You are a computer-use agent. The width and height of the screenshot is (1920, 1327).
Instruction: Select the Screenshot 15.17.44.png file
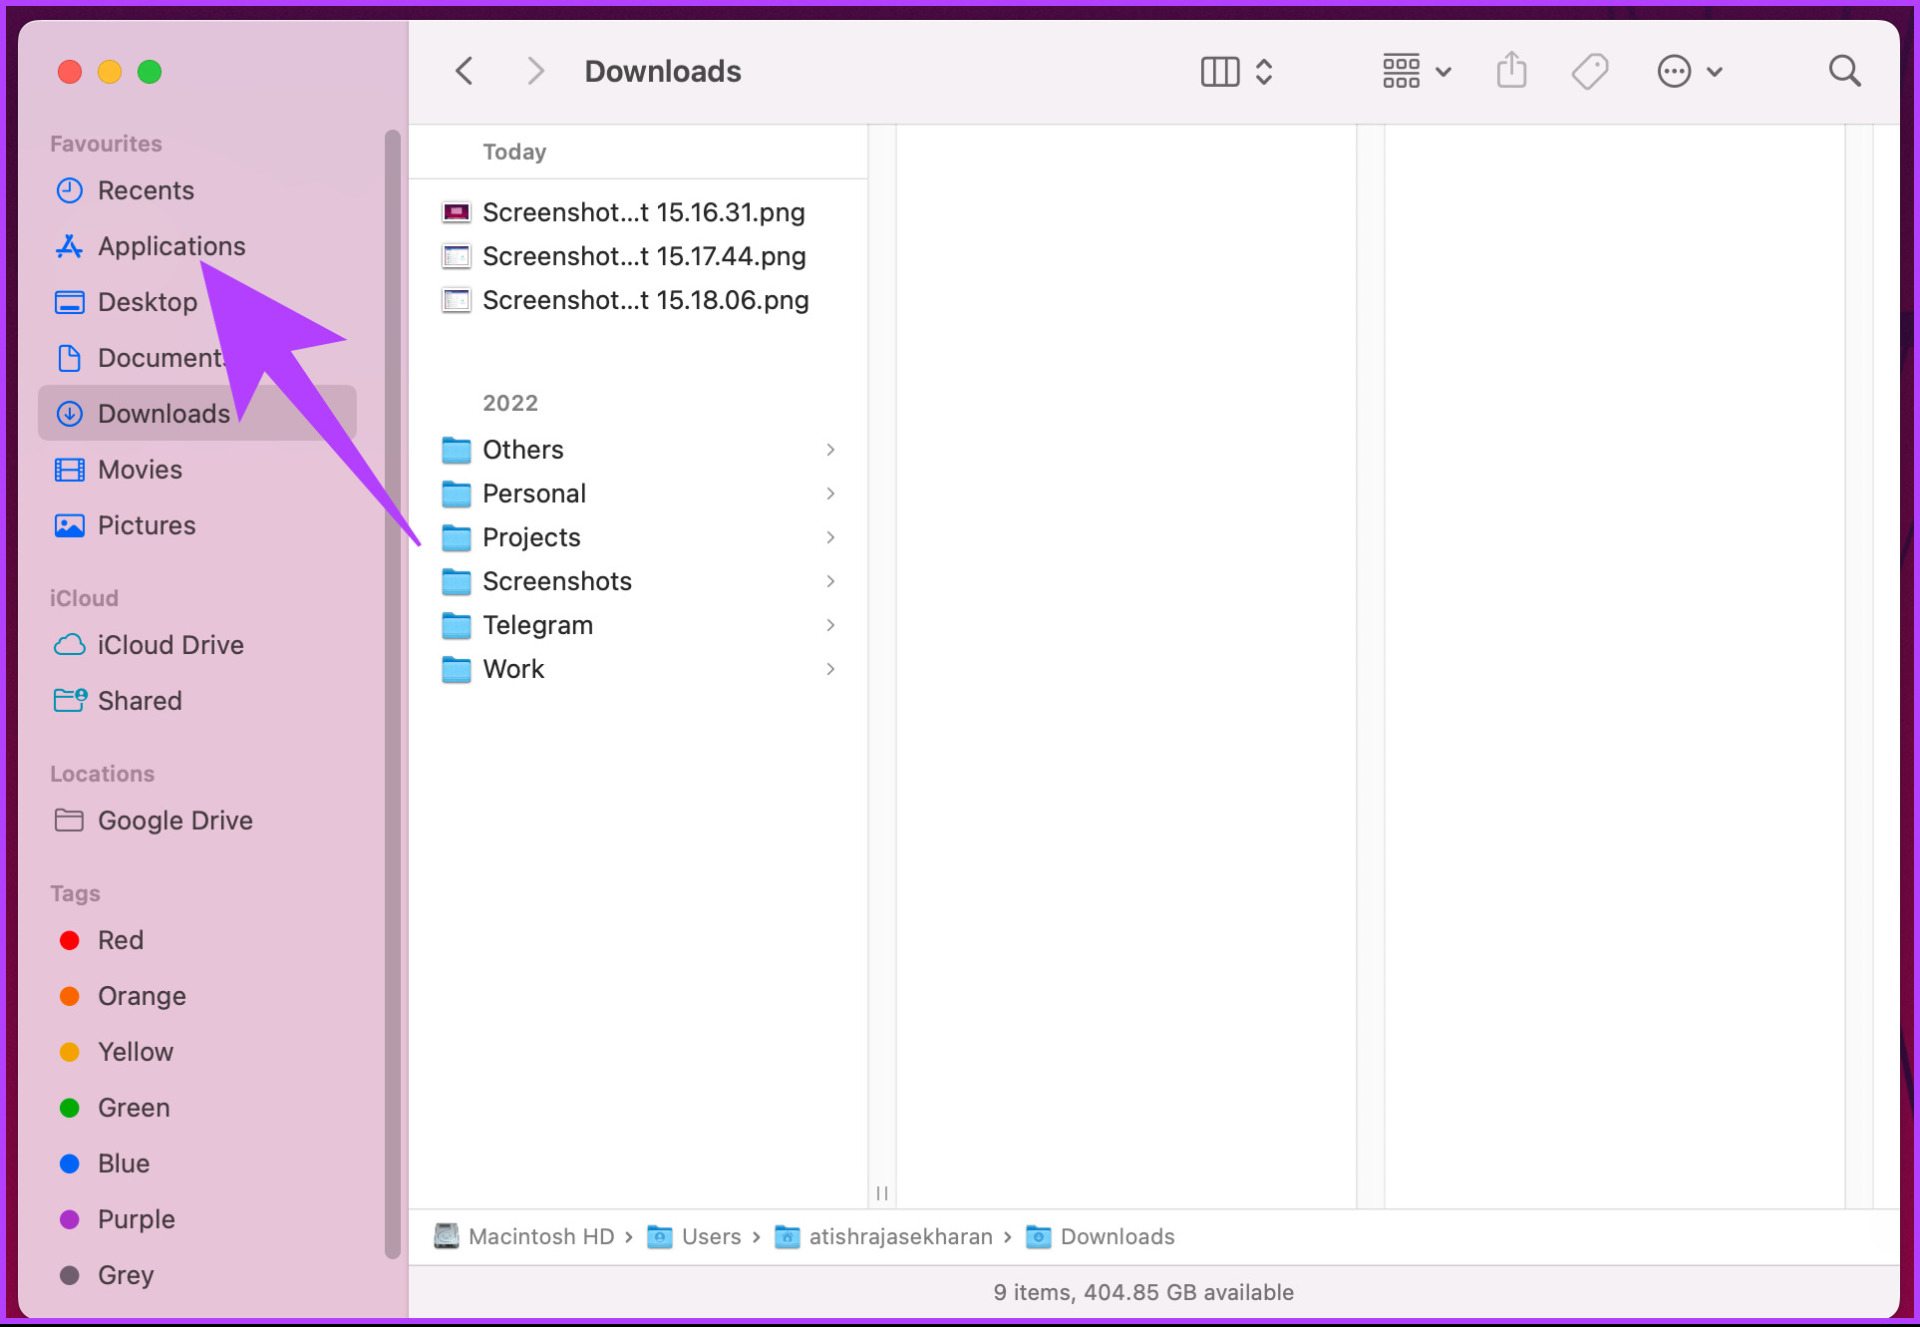[643, 256]
